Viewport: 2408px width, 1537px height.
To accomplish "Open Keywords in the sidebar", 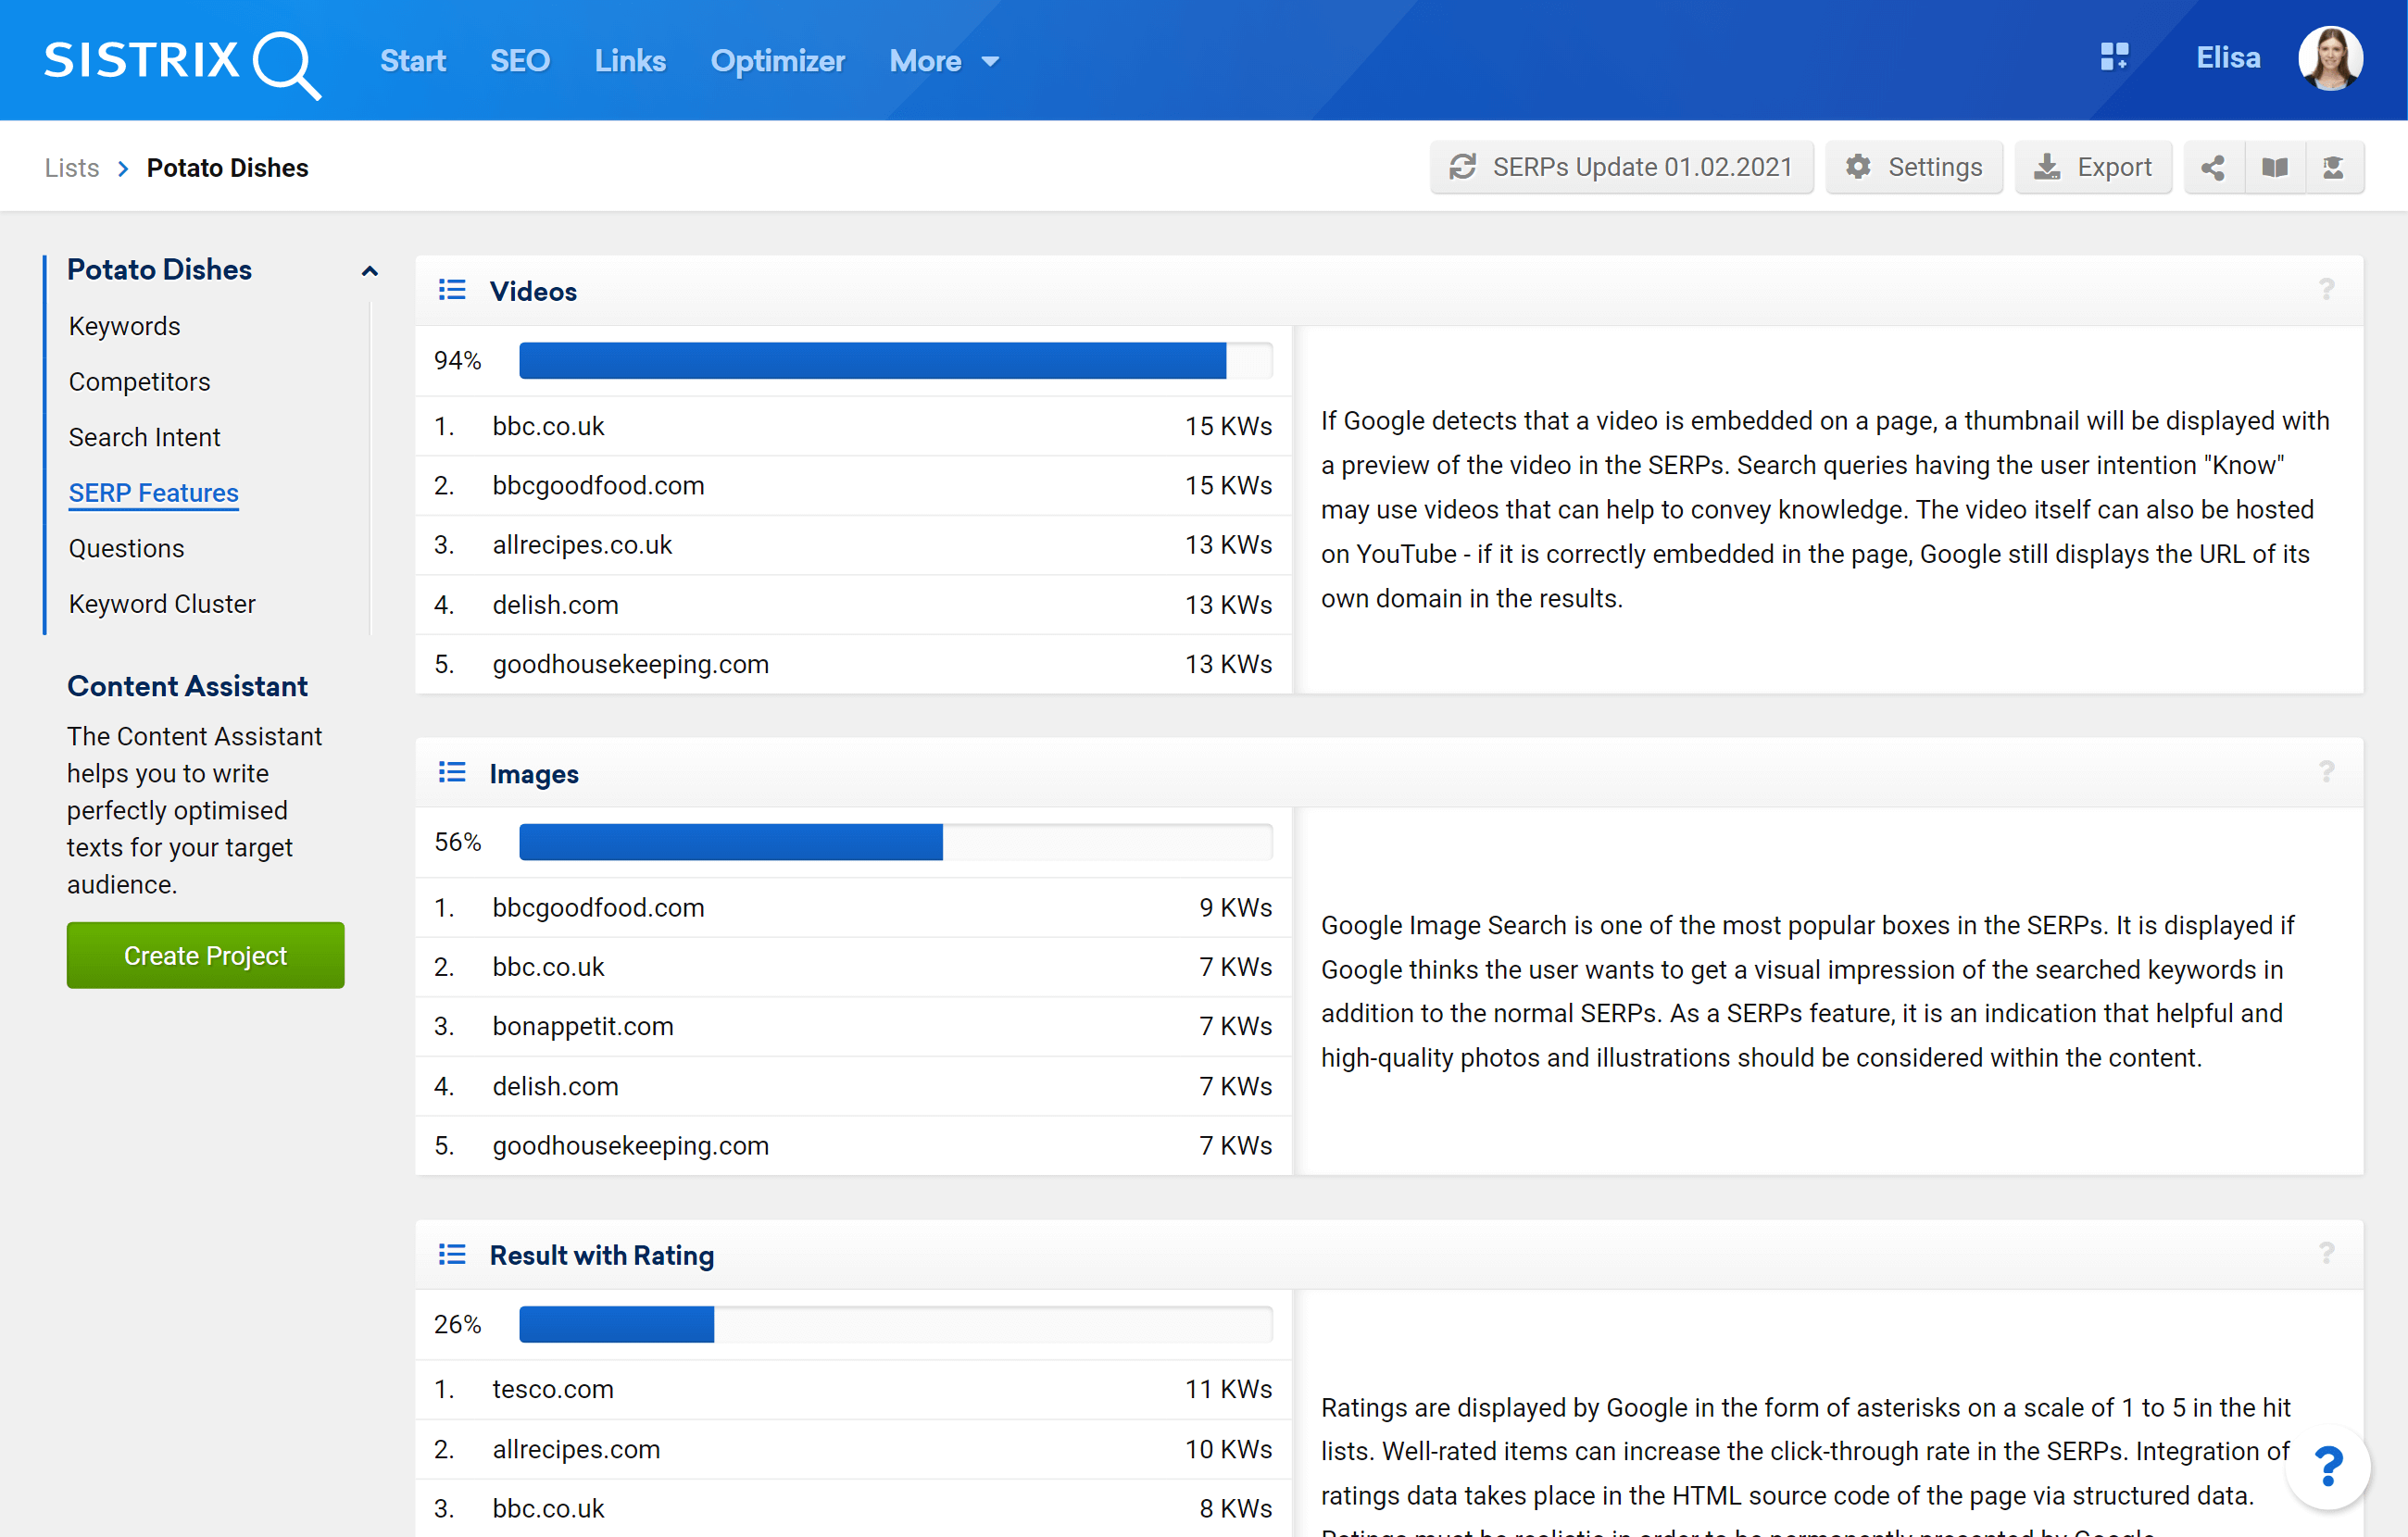I will (x=125, y=326).
